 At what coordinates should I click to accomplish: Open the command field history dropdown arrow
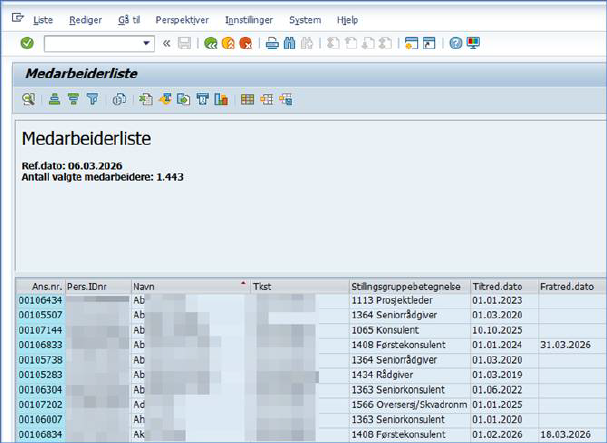(x=146, y=43)
